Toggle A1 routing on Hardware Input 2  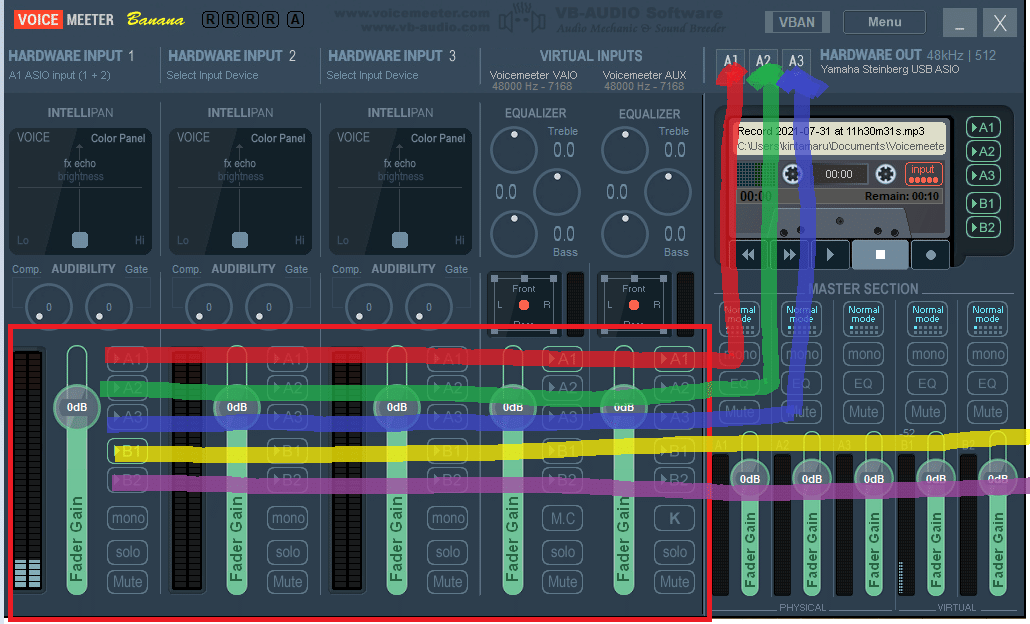pyautogui.click(x=288, y=359)
